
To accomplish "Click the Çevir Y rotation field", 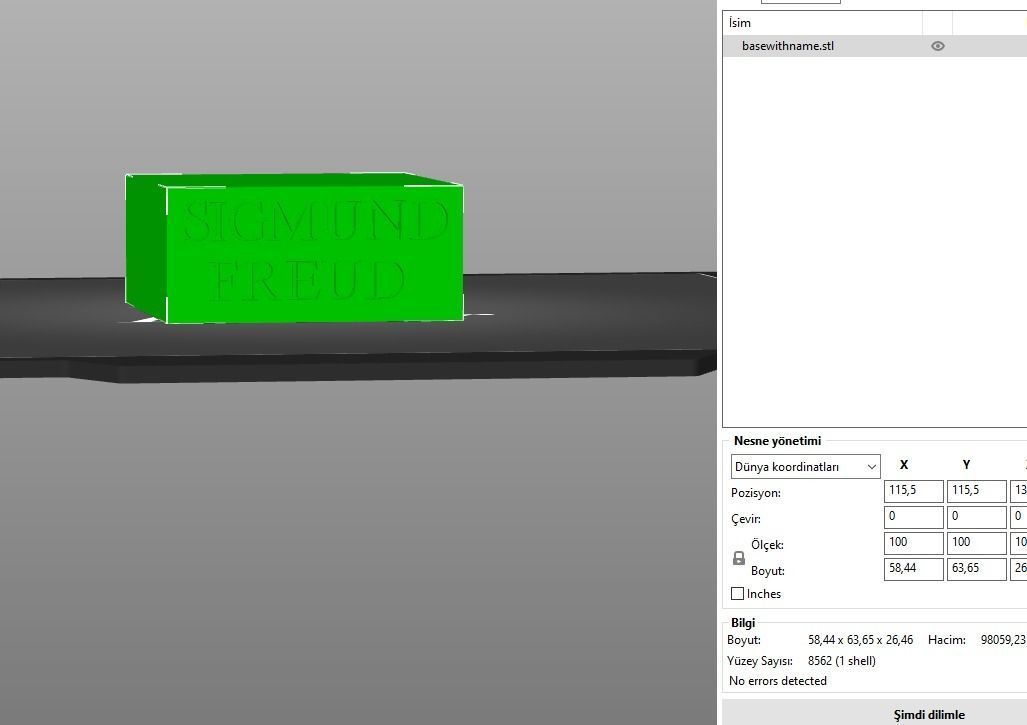I will click(x=977, y=517).
